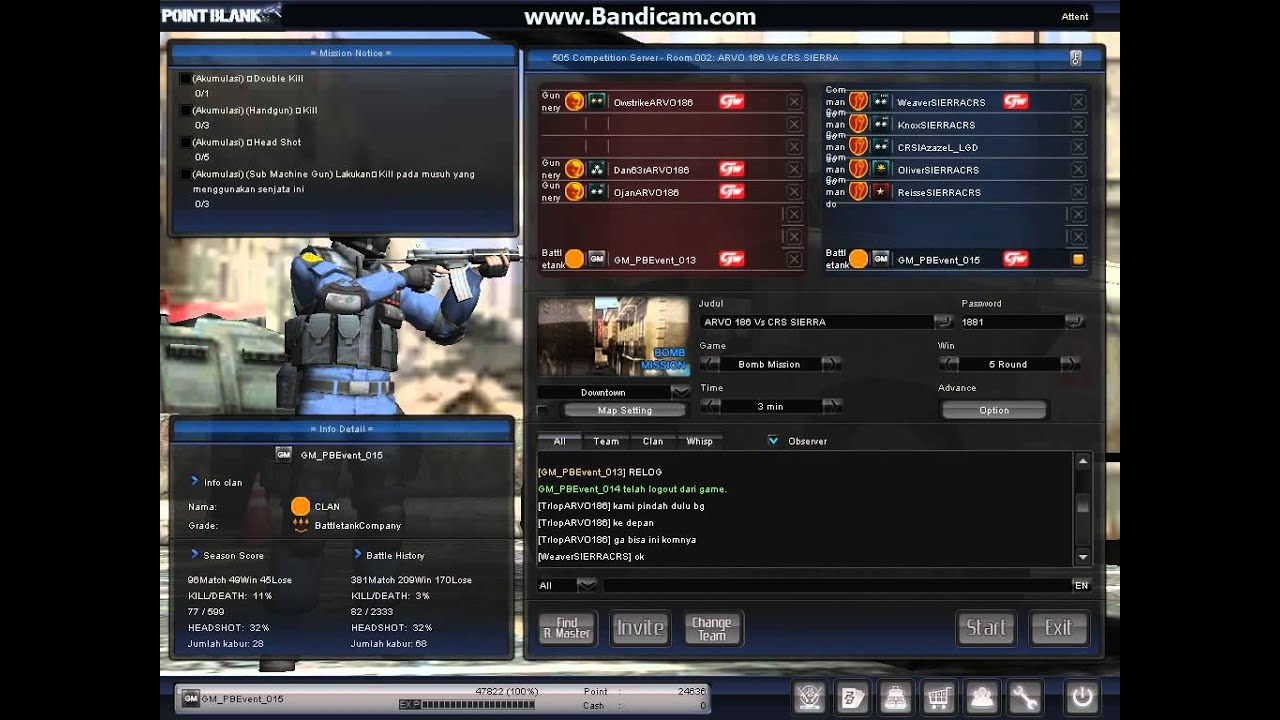The image size is (1280, 720).
Task: Open the community friends icon
Action: click(981, 697)
